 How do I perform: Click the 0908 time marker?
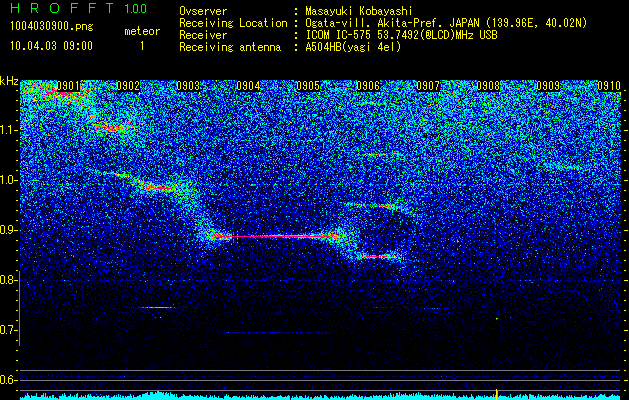(x=488, y=86)
